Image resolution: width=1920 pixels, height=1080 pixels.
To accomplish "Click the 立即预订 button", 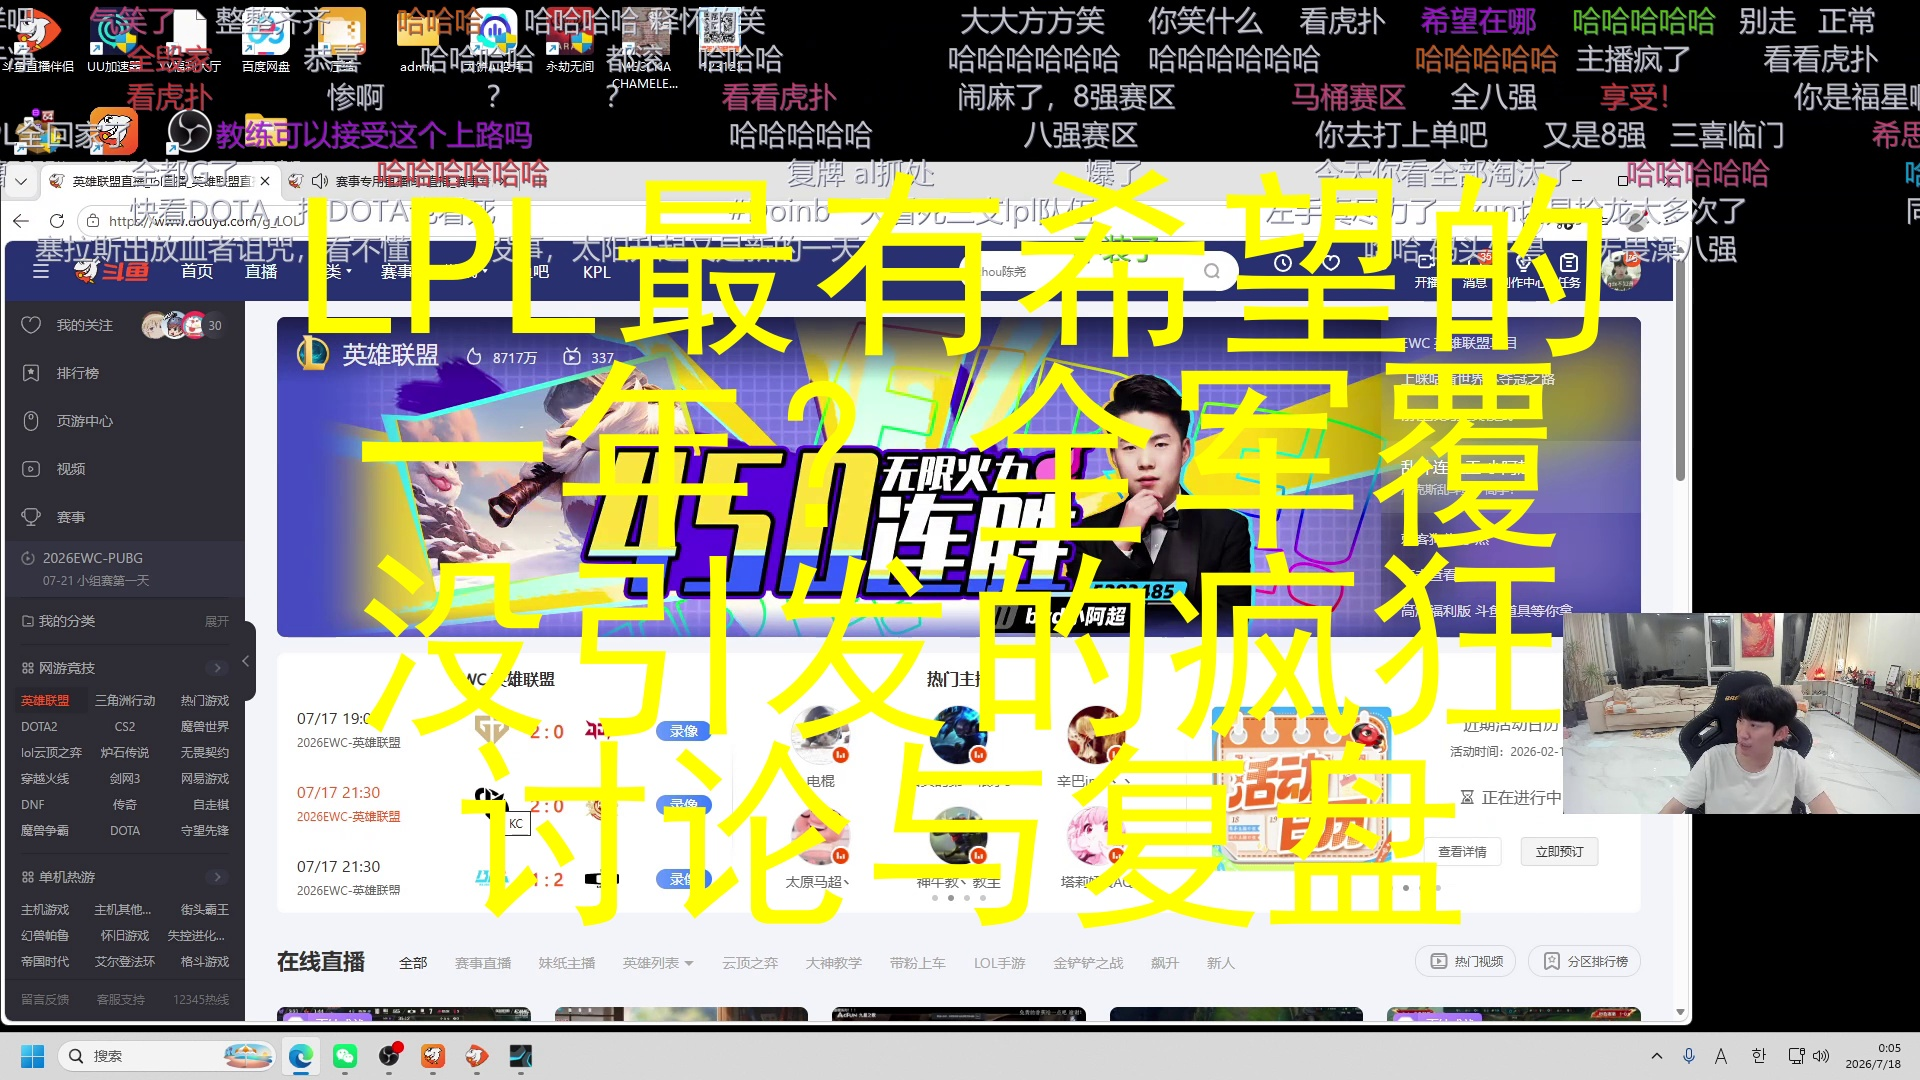I will coord(1560,852).
